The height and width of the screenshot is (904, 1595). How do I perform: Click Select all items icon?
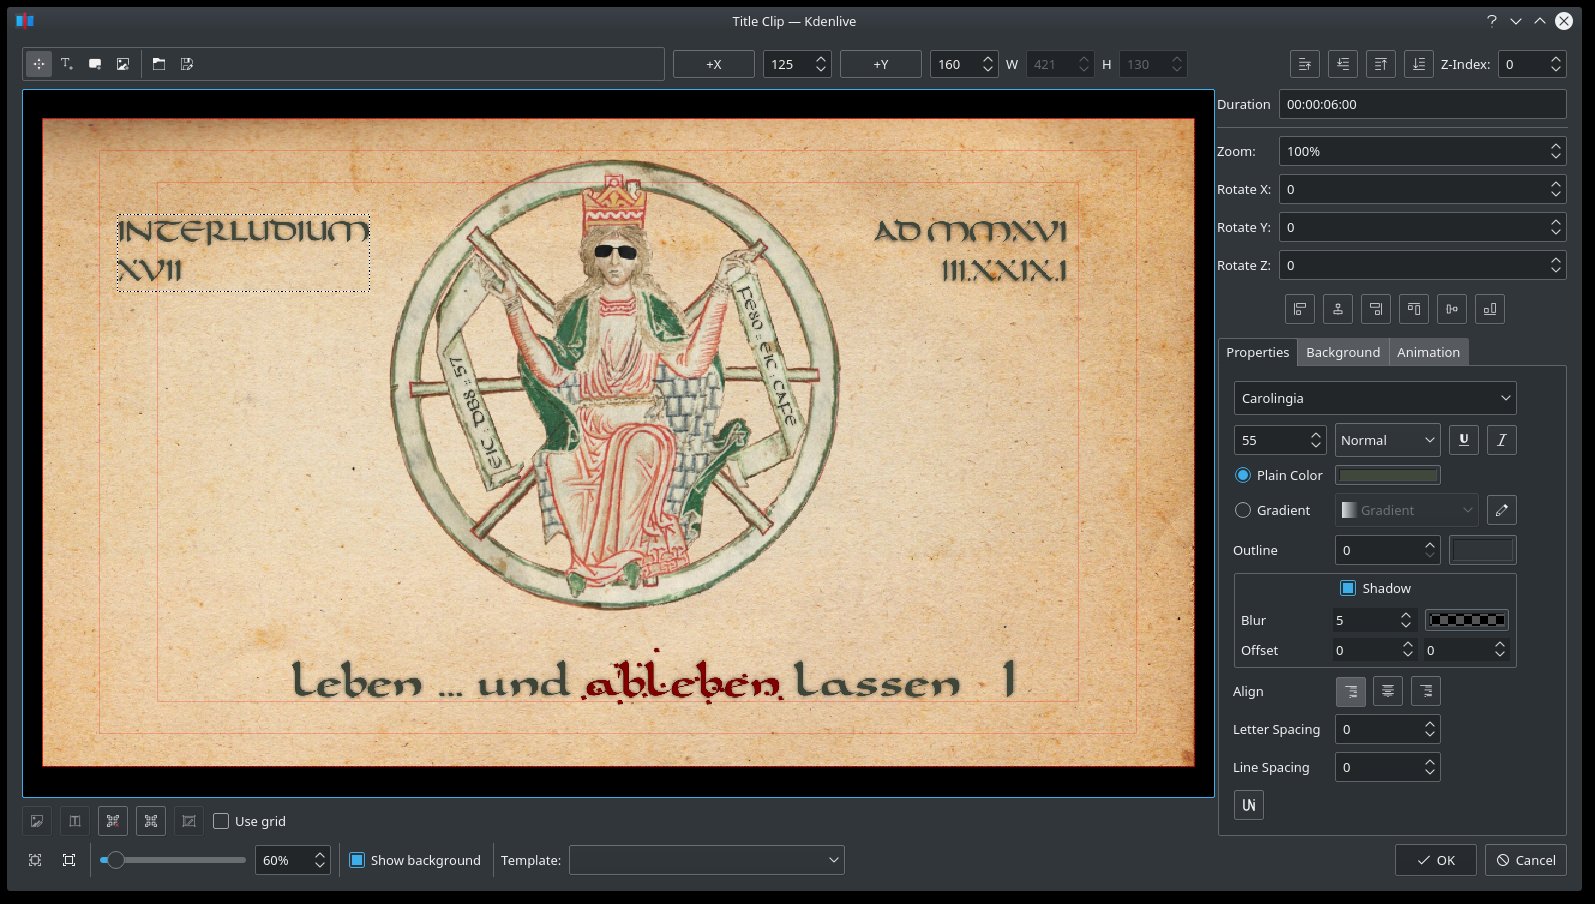pos(151,821)
